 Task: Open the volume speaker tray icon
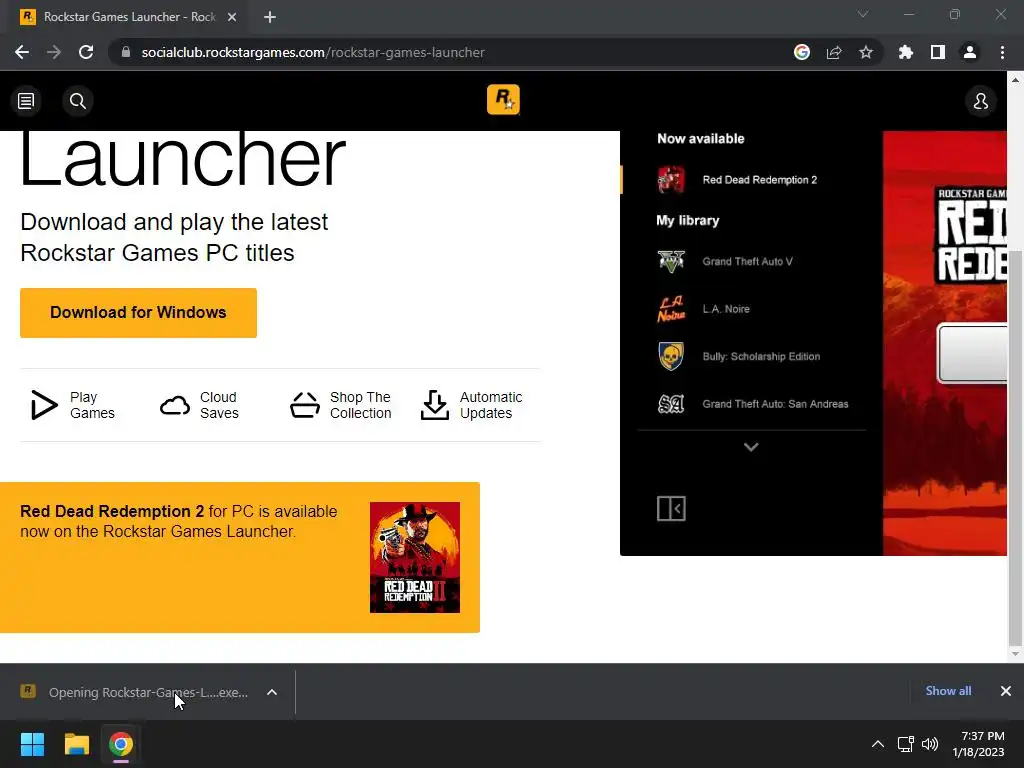click(x=929, y=744)
